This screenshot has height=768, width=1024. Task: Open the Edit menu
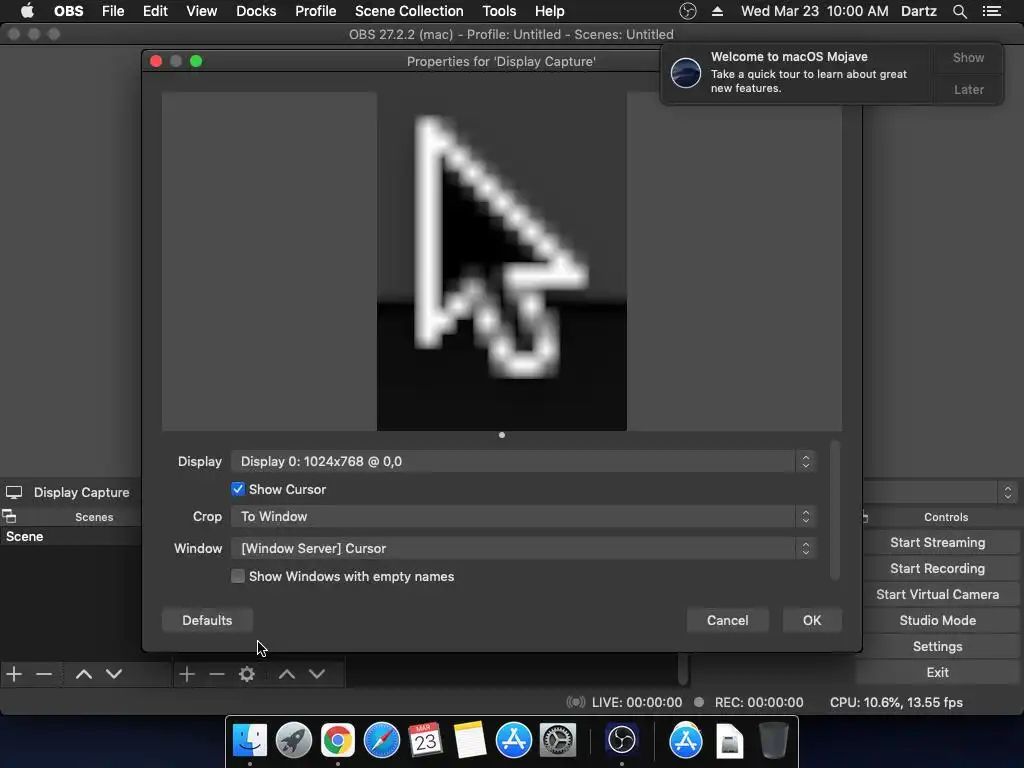(155, 11)
